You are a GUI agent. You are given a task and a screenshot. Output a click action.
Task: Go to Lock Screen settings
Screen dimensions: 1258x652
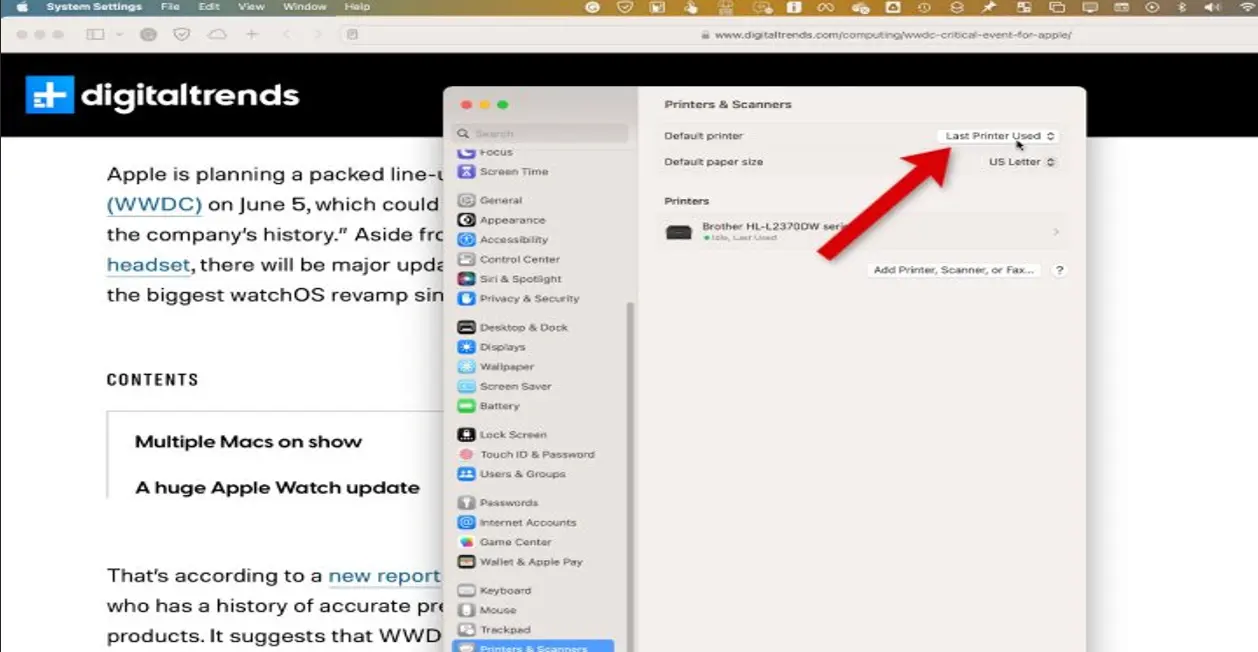pyautogui.click(x=512, y=435)
